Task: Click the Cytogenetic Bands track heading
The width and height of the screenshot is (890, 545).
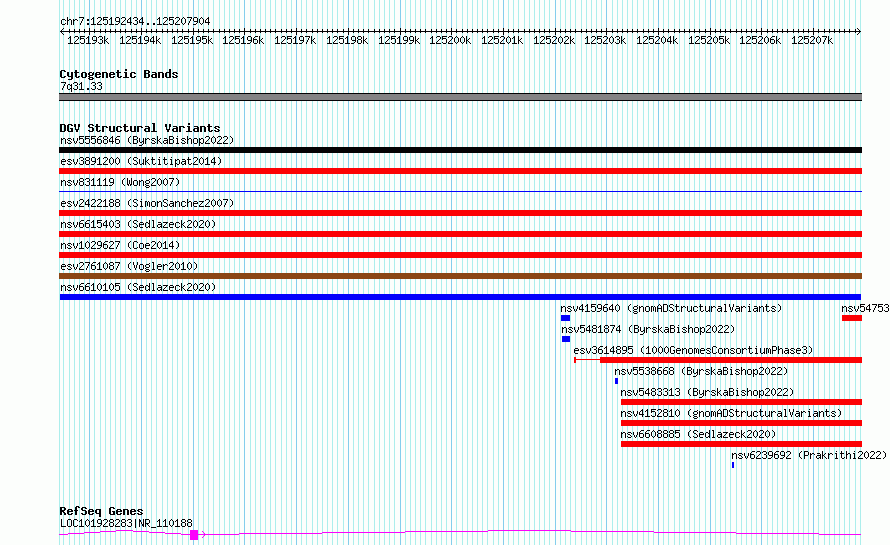Action: pyautogui.click(x=119, y=74)
